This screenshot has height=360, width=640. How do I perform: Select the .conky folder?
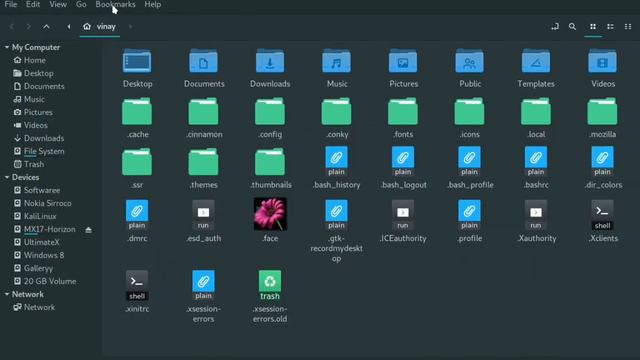[x=336, y=111]
